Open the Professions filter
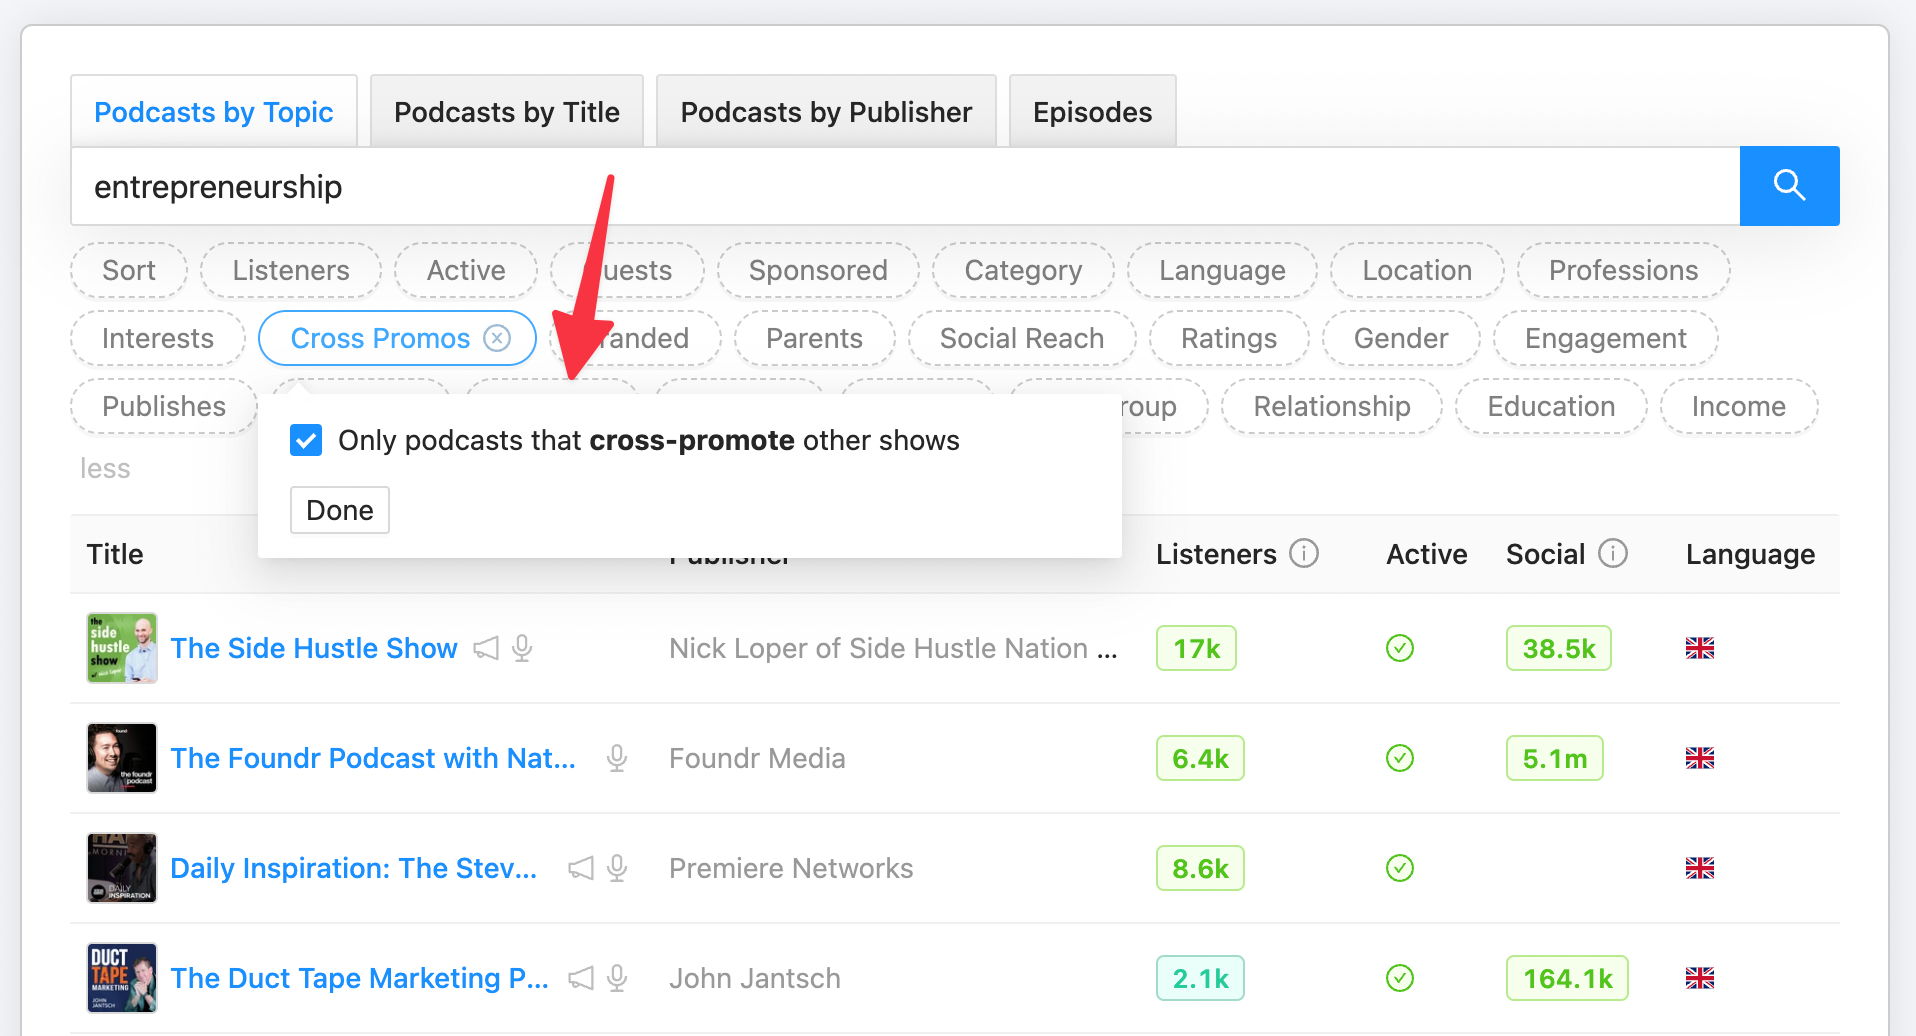 click(x=1623, y=270)
